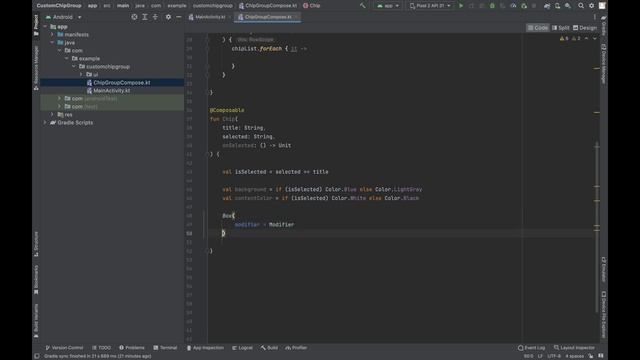Open the Profiler tool window

tap(296, 348)
